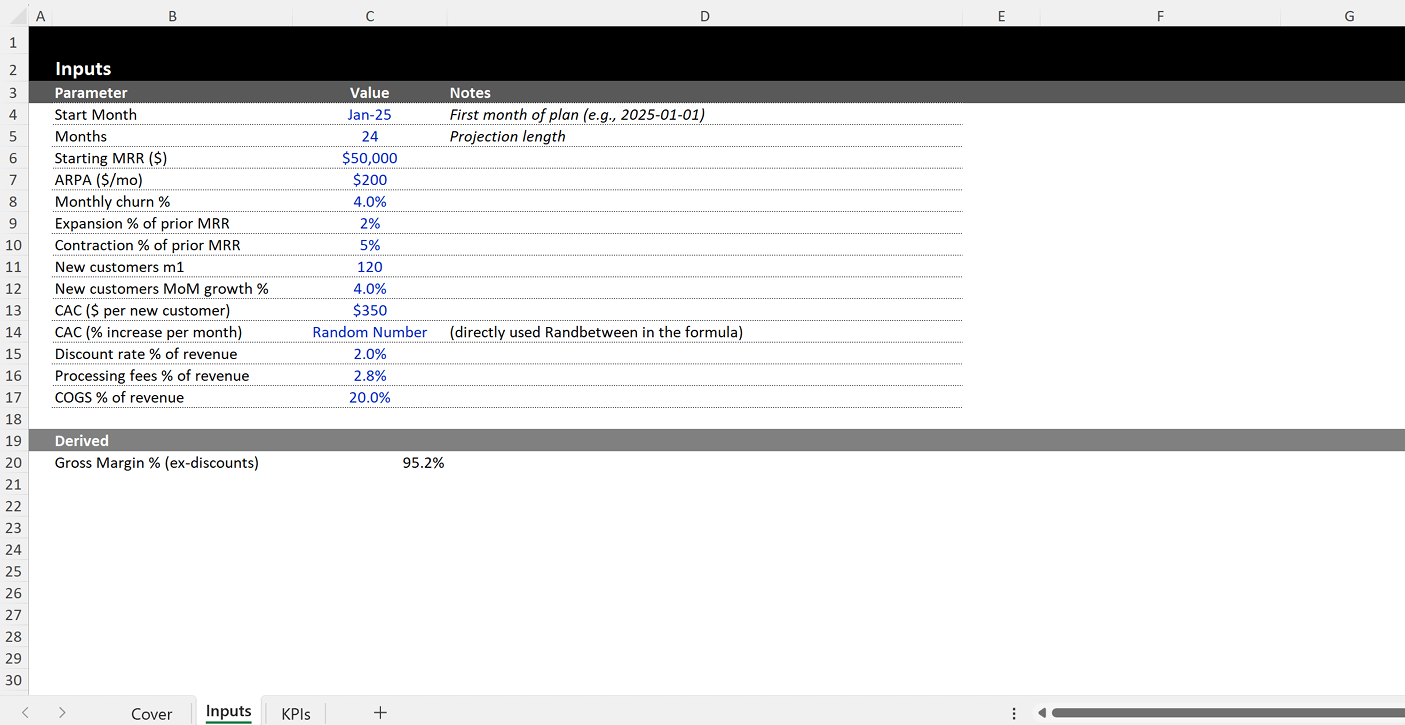
Task: Click the Gross Margin 95.2% cell
Action: point(423,462)
